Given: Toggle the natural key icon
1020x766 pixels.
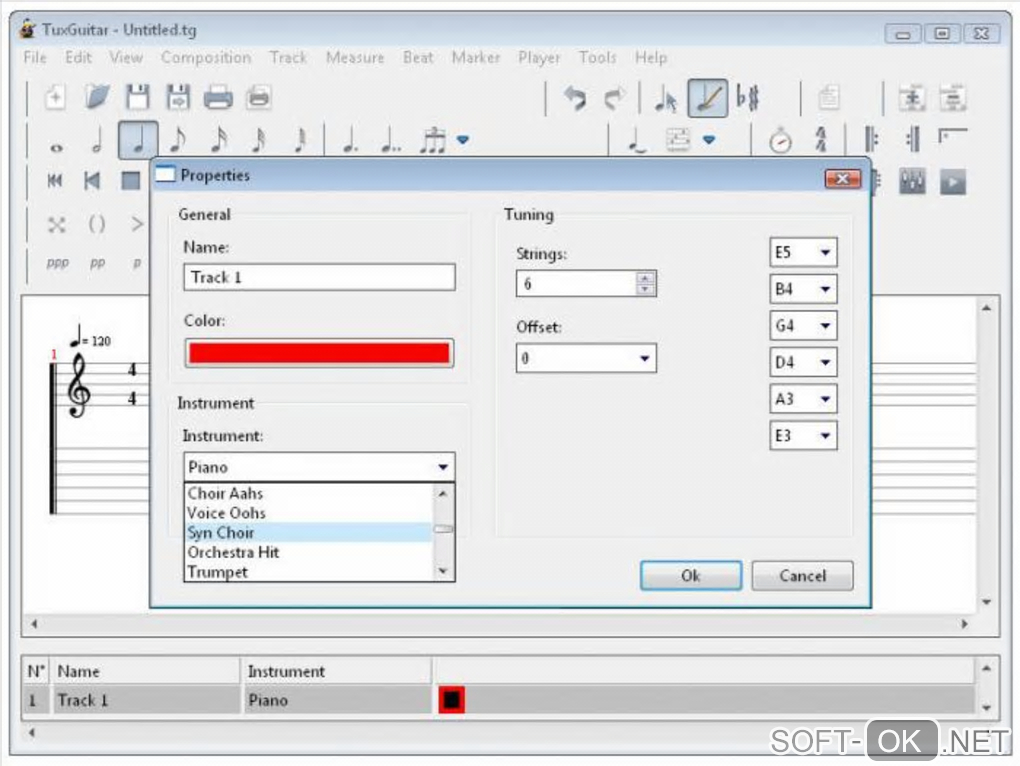Looking at the screenshot, I should (748, 98).
